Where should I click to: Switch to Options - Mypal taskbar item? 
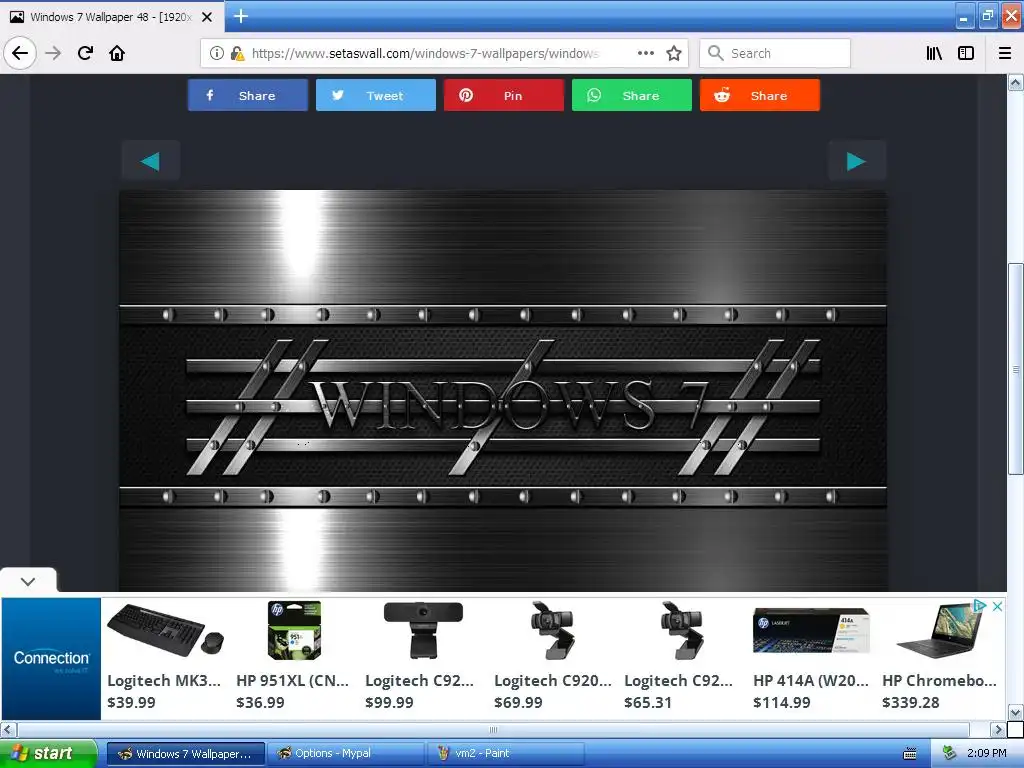point(346,754)
